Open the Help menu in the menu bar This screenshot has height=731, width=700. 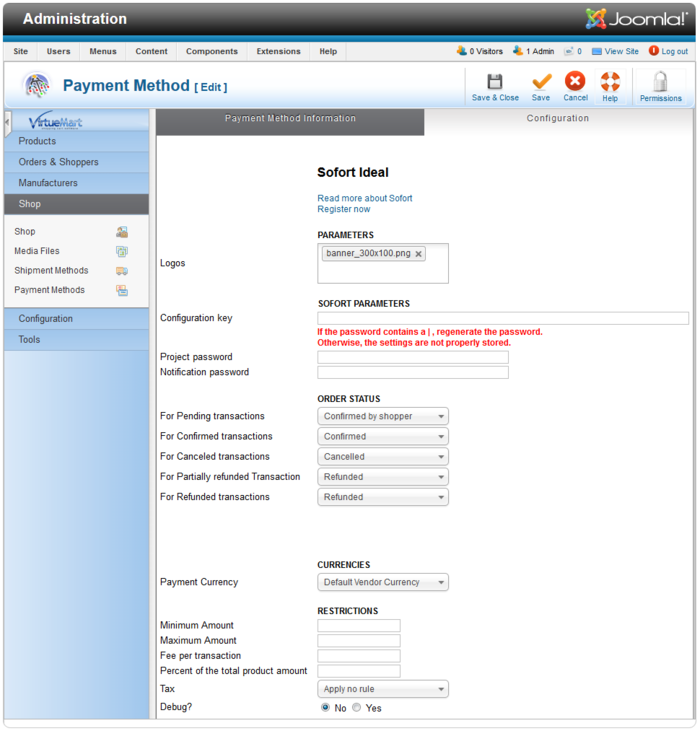click(328, 51)
